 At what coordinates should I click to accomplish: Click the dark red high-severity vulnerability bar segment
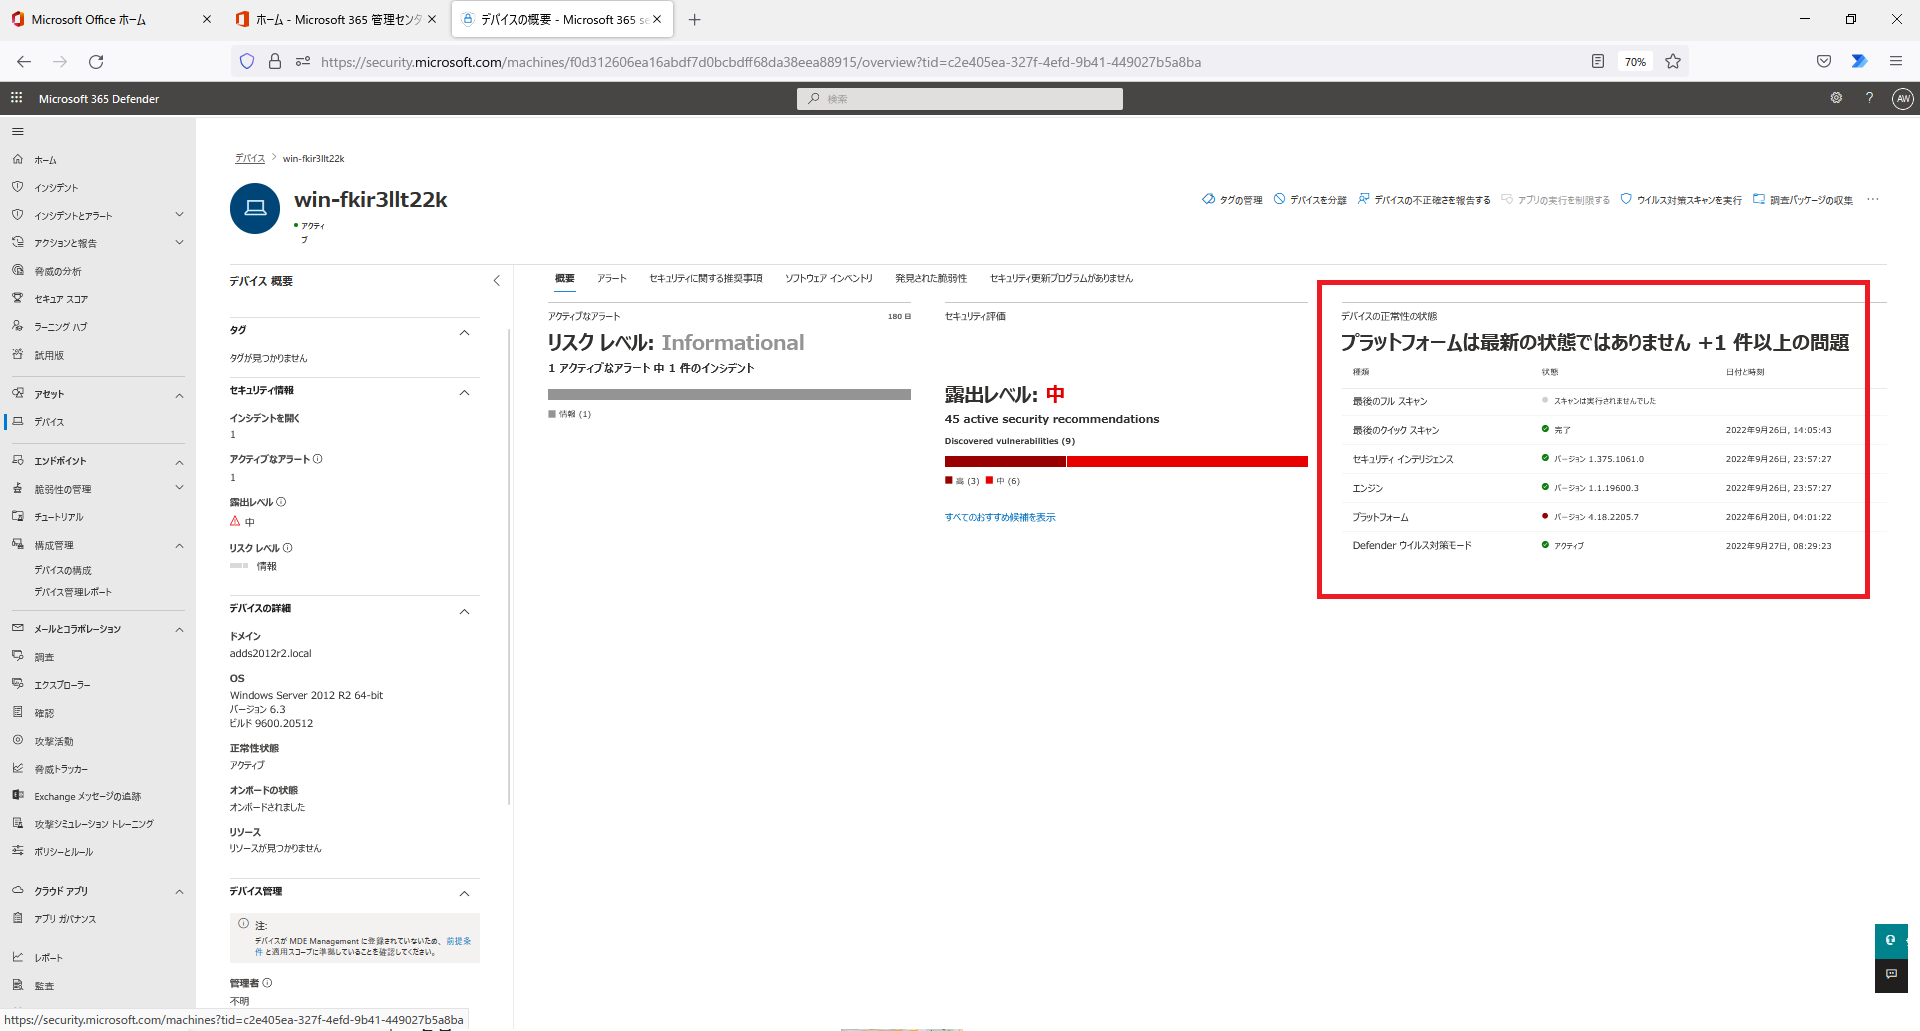tap(1005, 461)
